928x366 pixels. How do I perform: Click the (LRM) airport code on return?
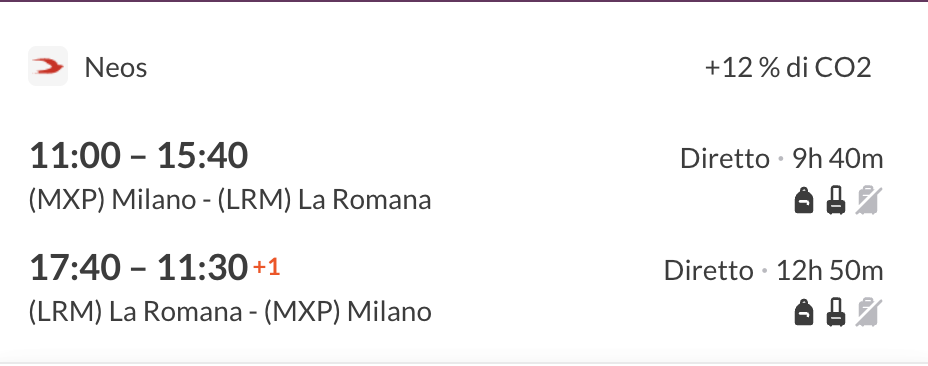tap(65, 312)
